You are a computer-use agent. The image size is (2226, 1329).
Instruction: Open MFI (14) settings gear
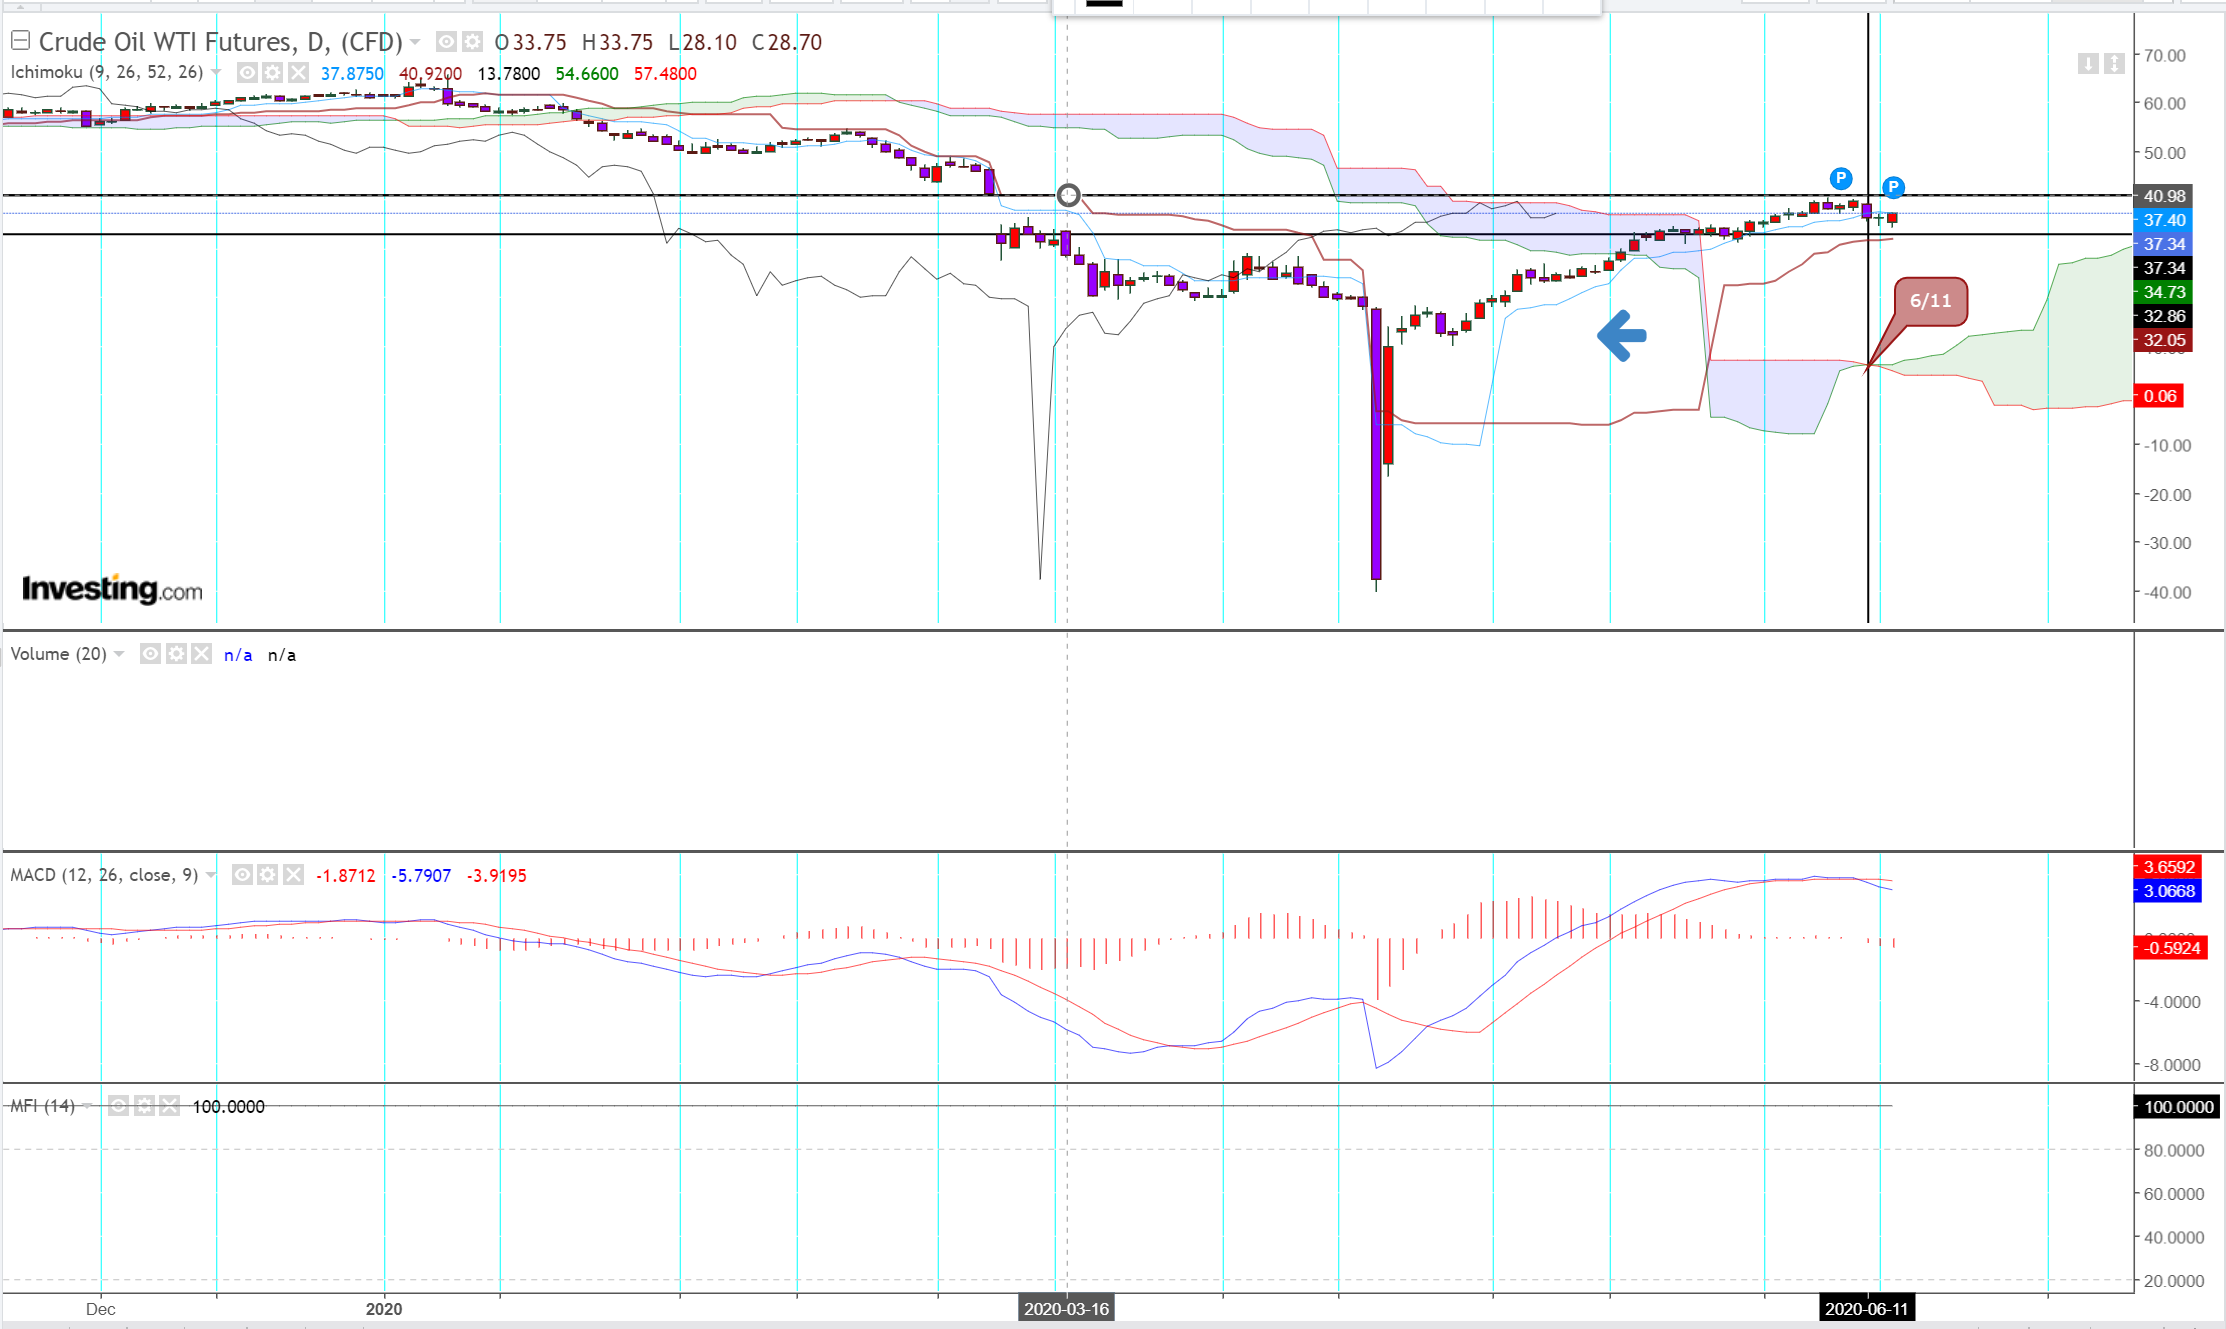click(x=144, y=1106)
